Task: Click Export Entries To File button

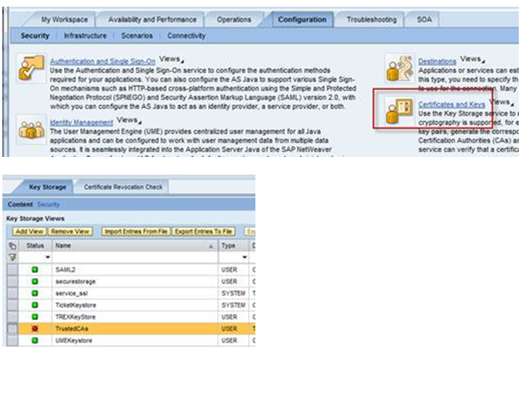Action: tap(203, 231)
